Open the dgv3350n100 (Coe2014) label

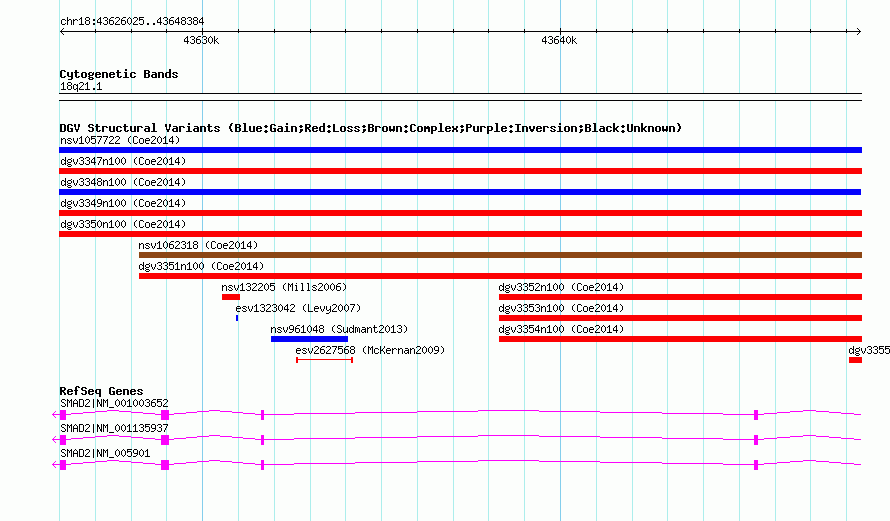coord(123,224)
